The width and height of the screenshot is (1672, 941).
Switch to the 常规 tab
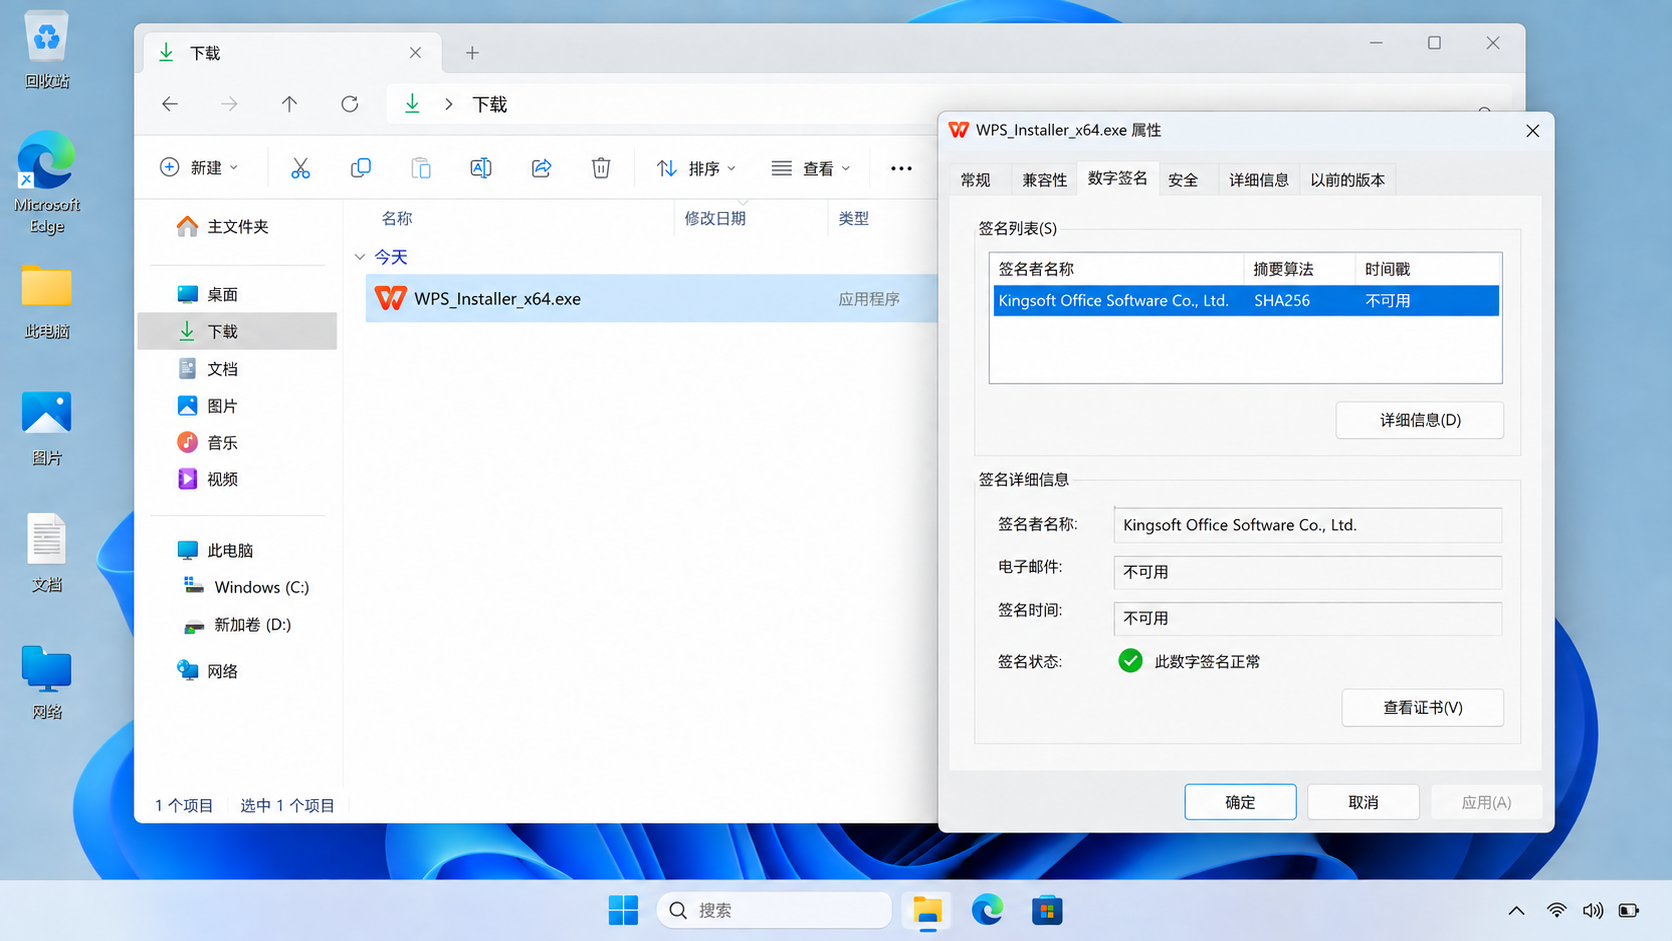976,180
